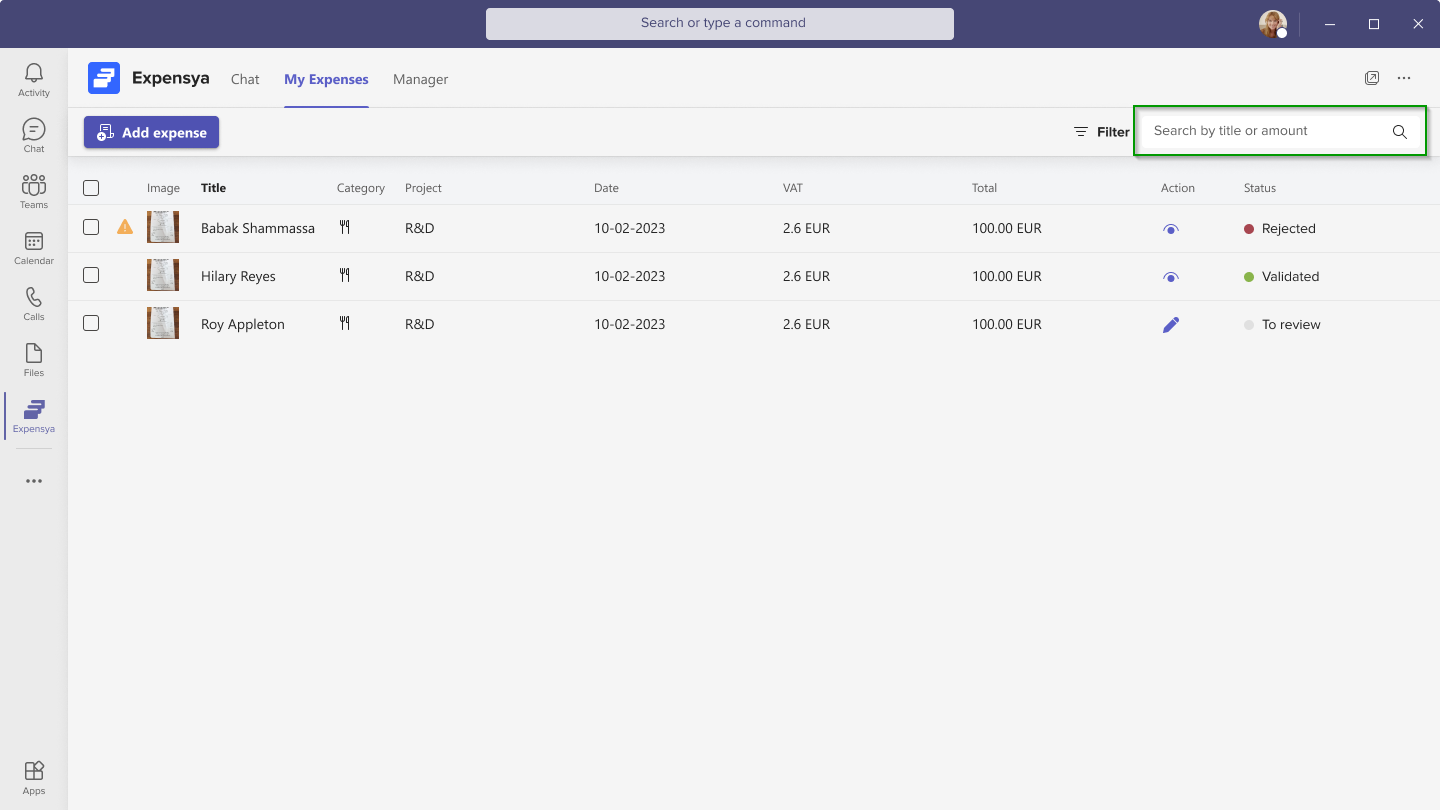Go to Calls in sidebar
Screen dimensions: 1440x810
pos(34,303)
